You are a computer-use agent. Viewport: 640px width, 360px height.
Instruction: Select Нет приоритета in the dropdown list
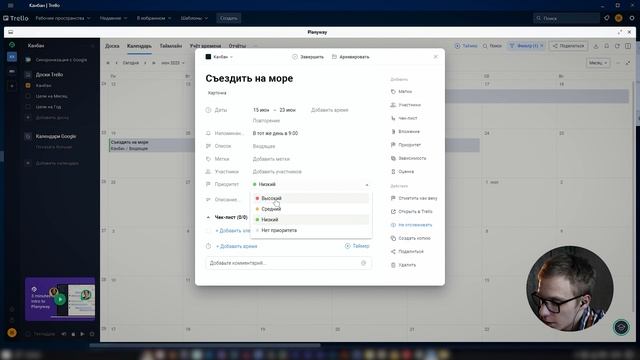pos(311,230)
